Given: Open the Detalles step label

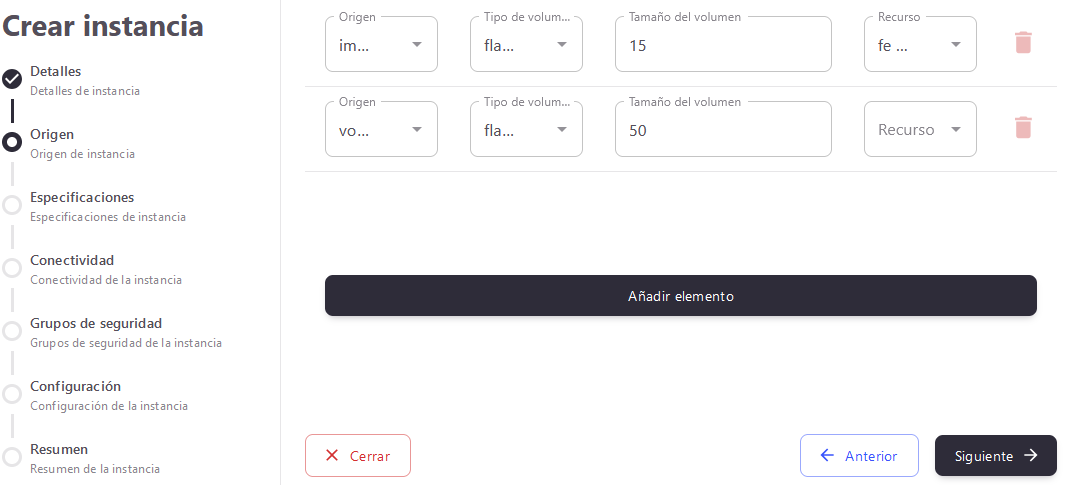Looking at the screenshot, I should [x=56, y=72].
